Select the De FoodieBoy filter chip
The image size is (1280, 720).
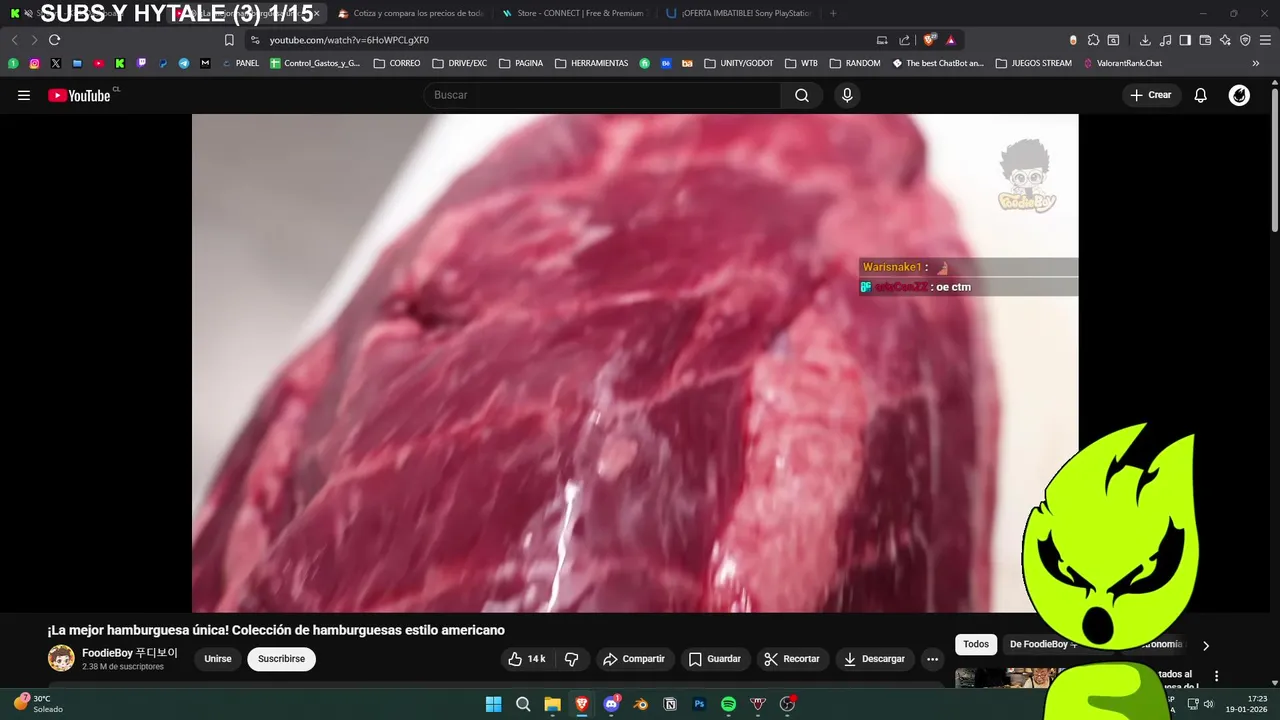tap(1040, 644)
